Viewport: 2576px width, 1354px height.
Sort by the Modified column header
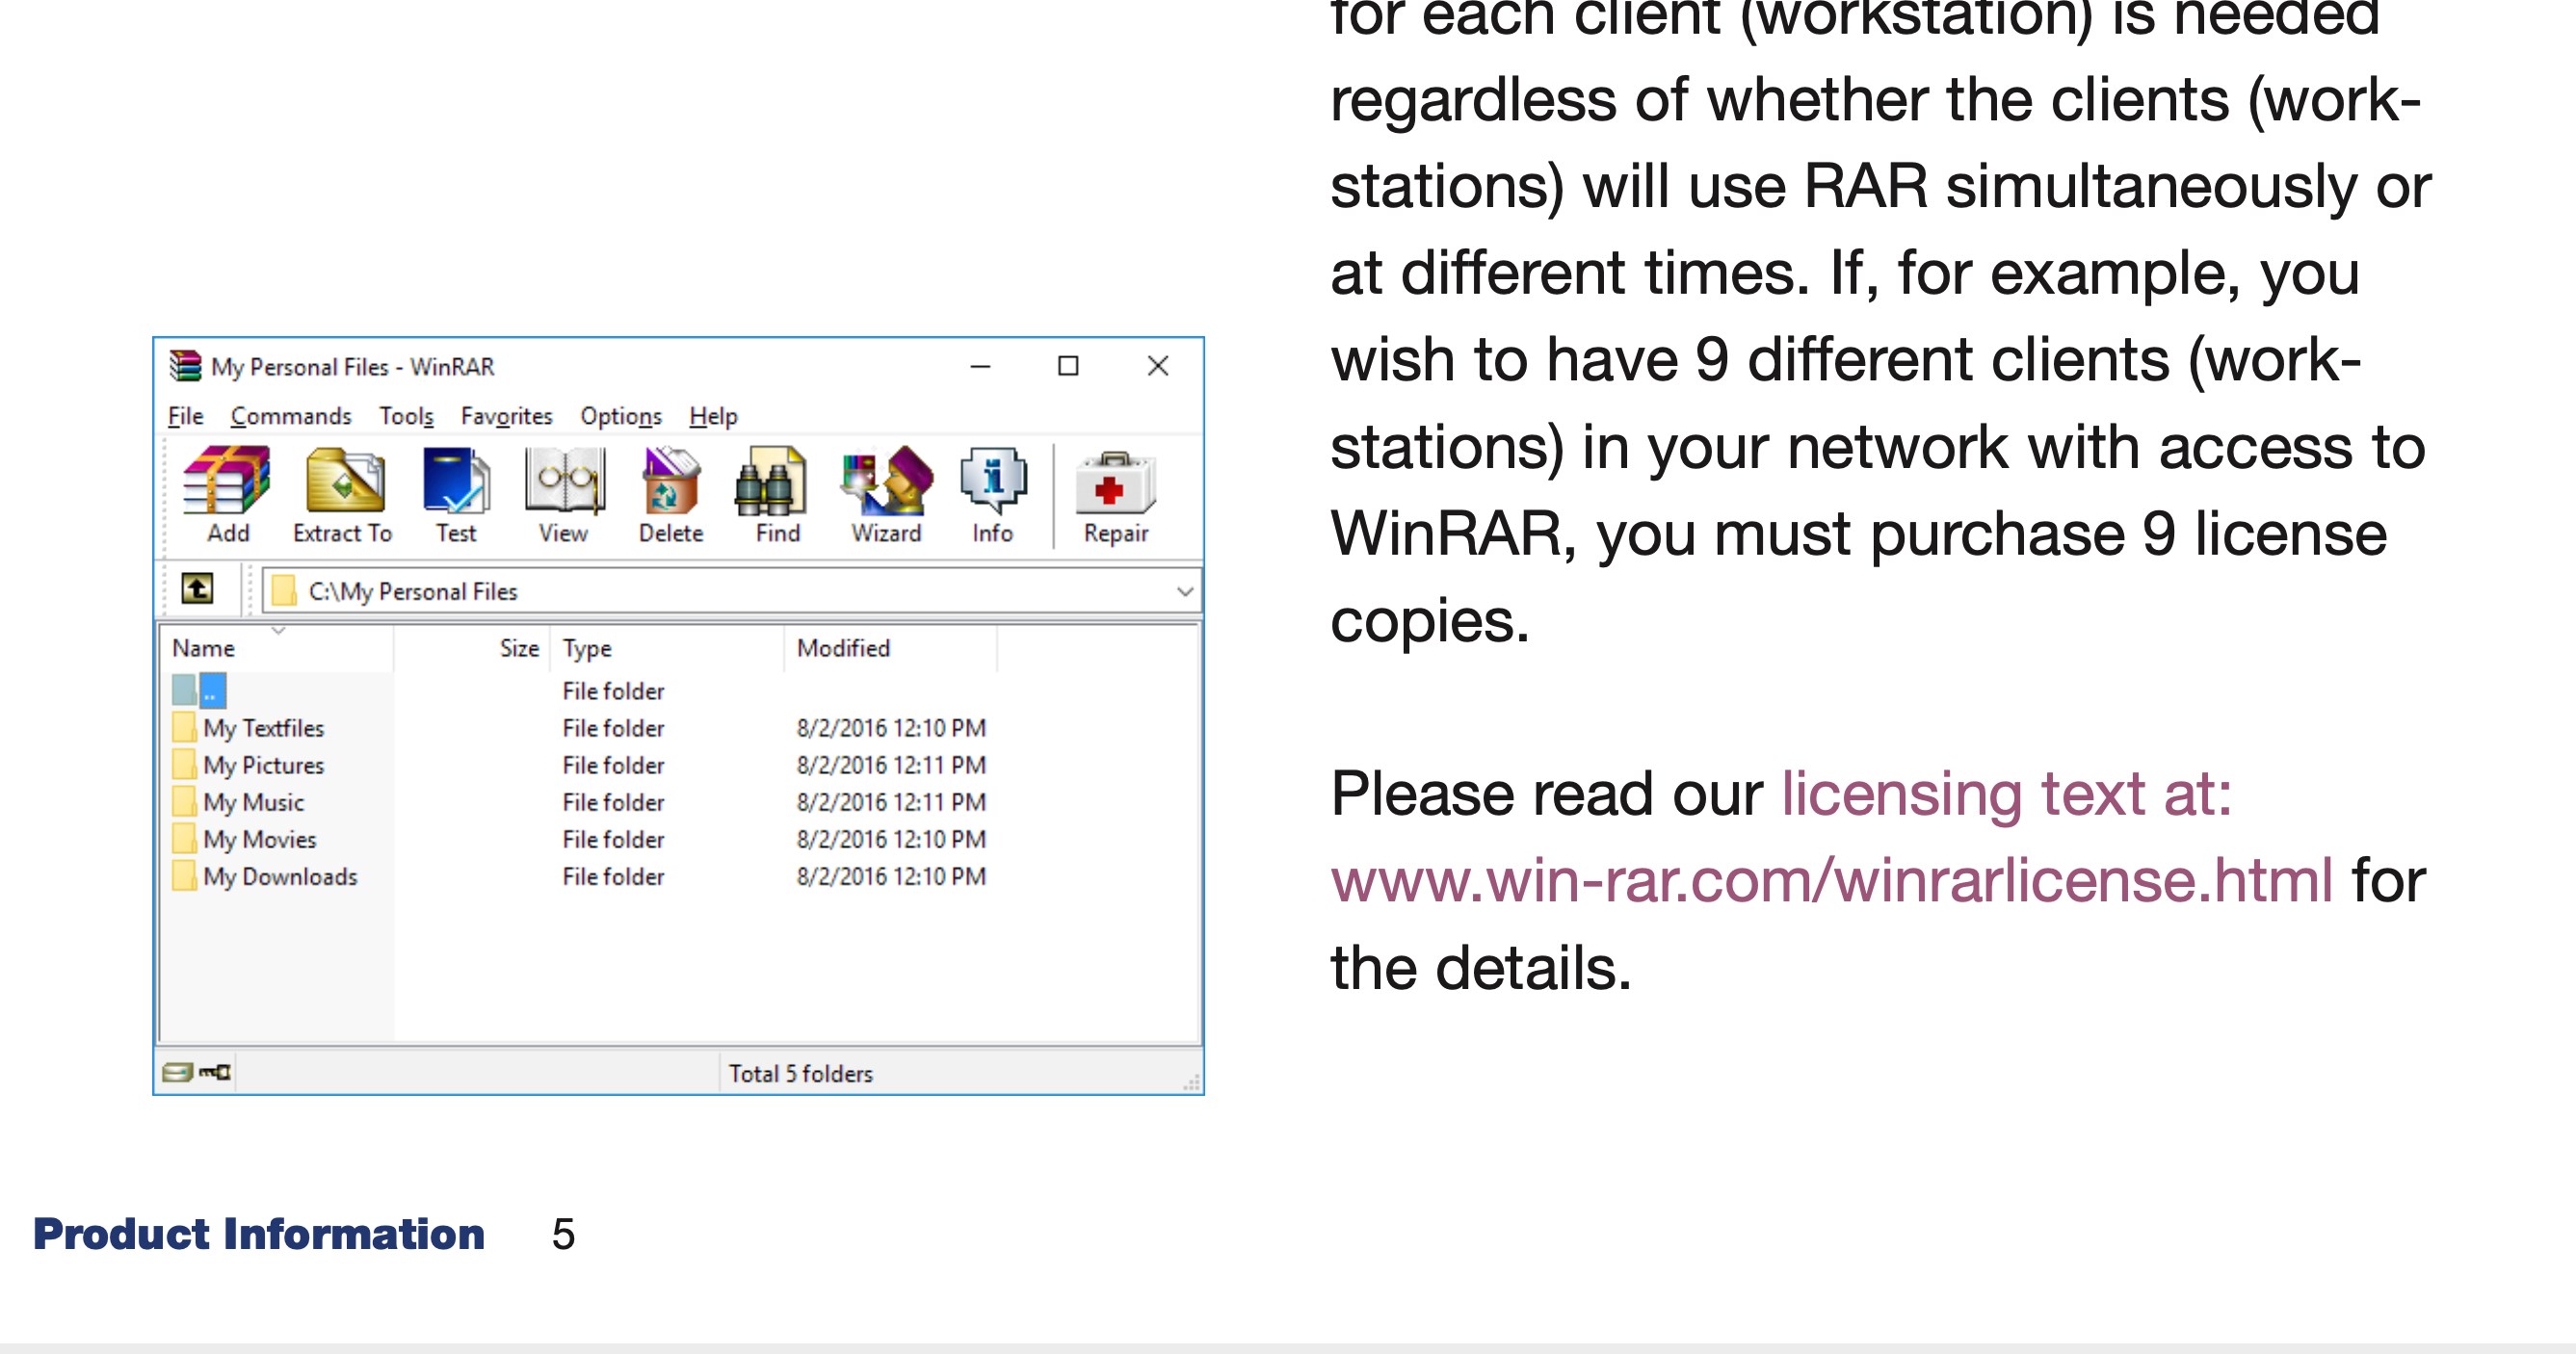click(x=843, y=648)
